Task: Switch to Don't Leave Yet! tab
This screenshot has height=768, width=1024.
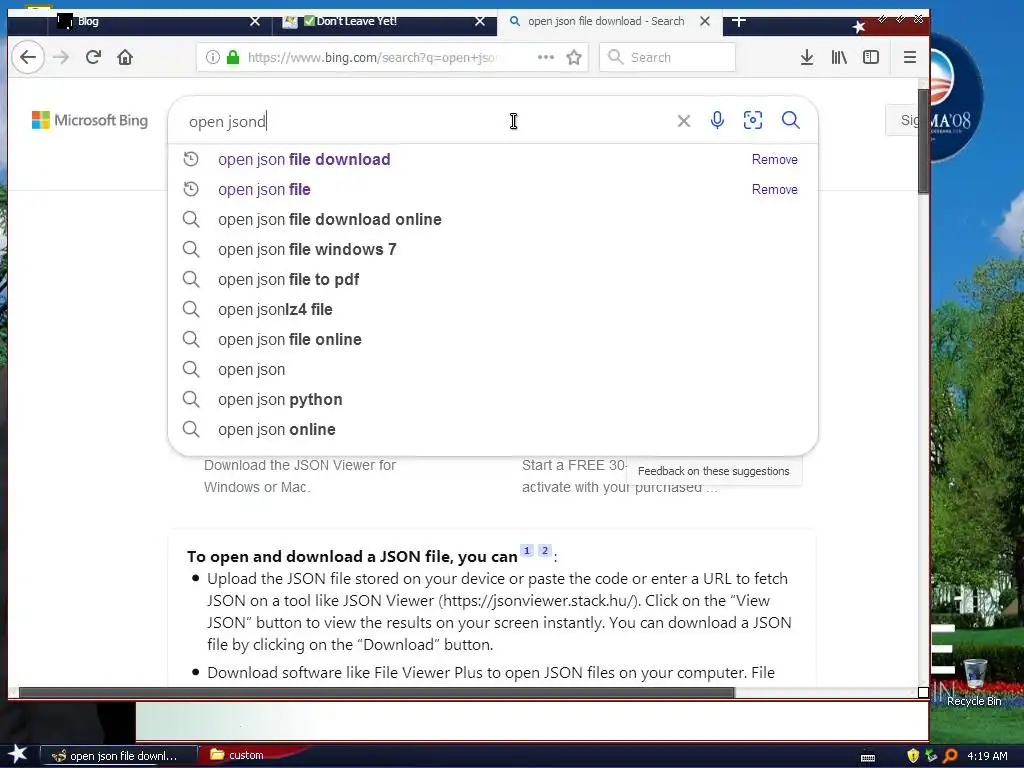Action: [x=384, y=22]
